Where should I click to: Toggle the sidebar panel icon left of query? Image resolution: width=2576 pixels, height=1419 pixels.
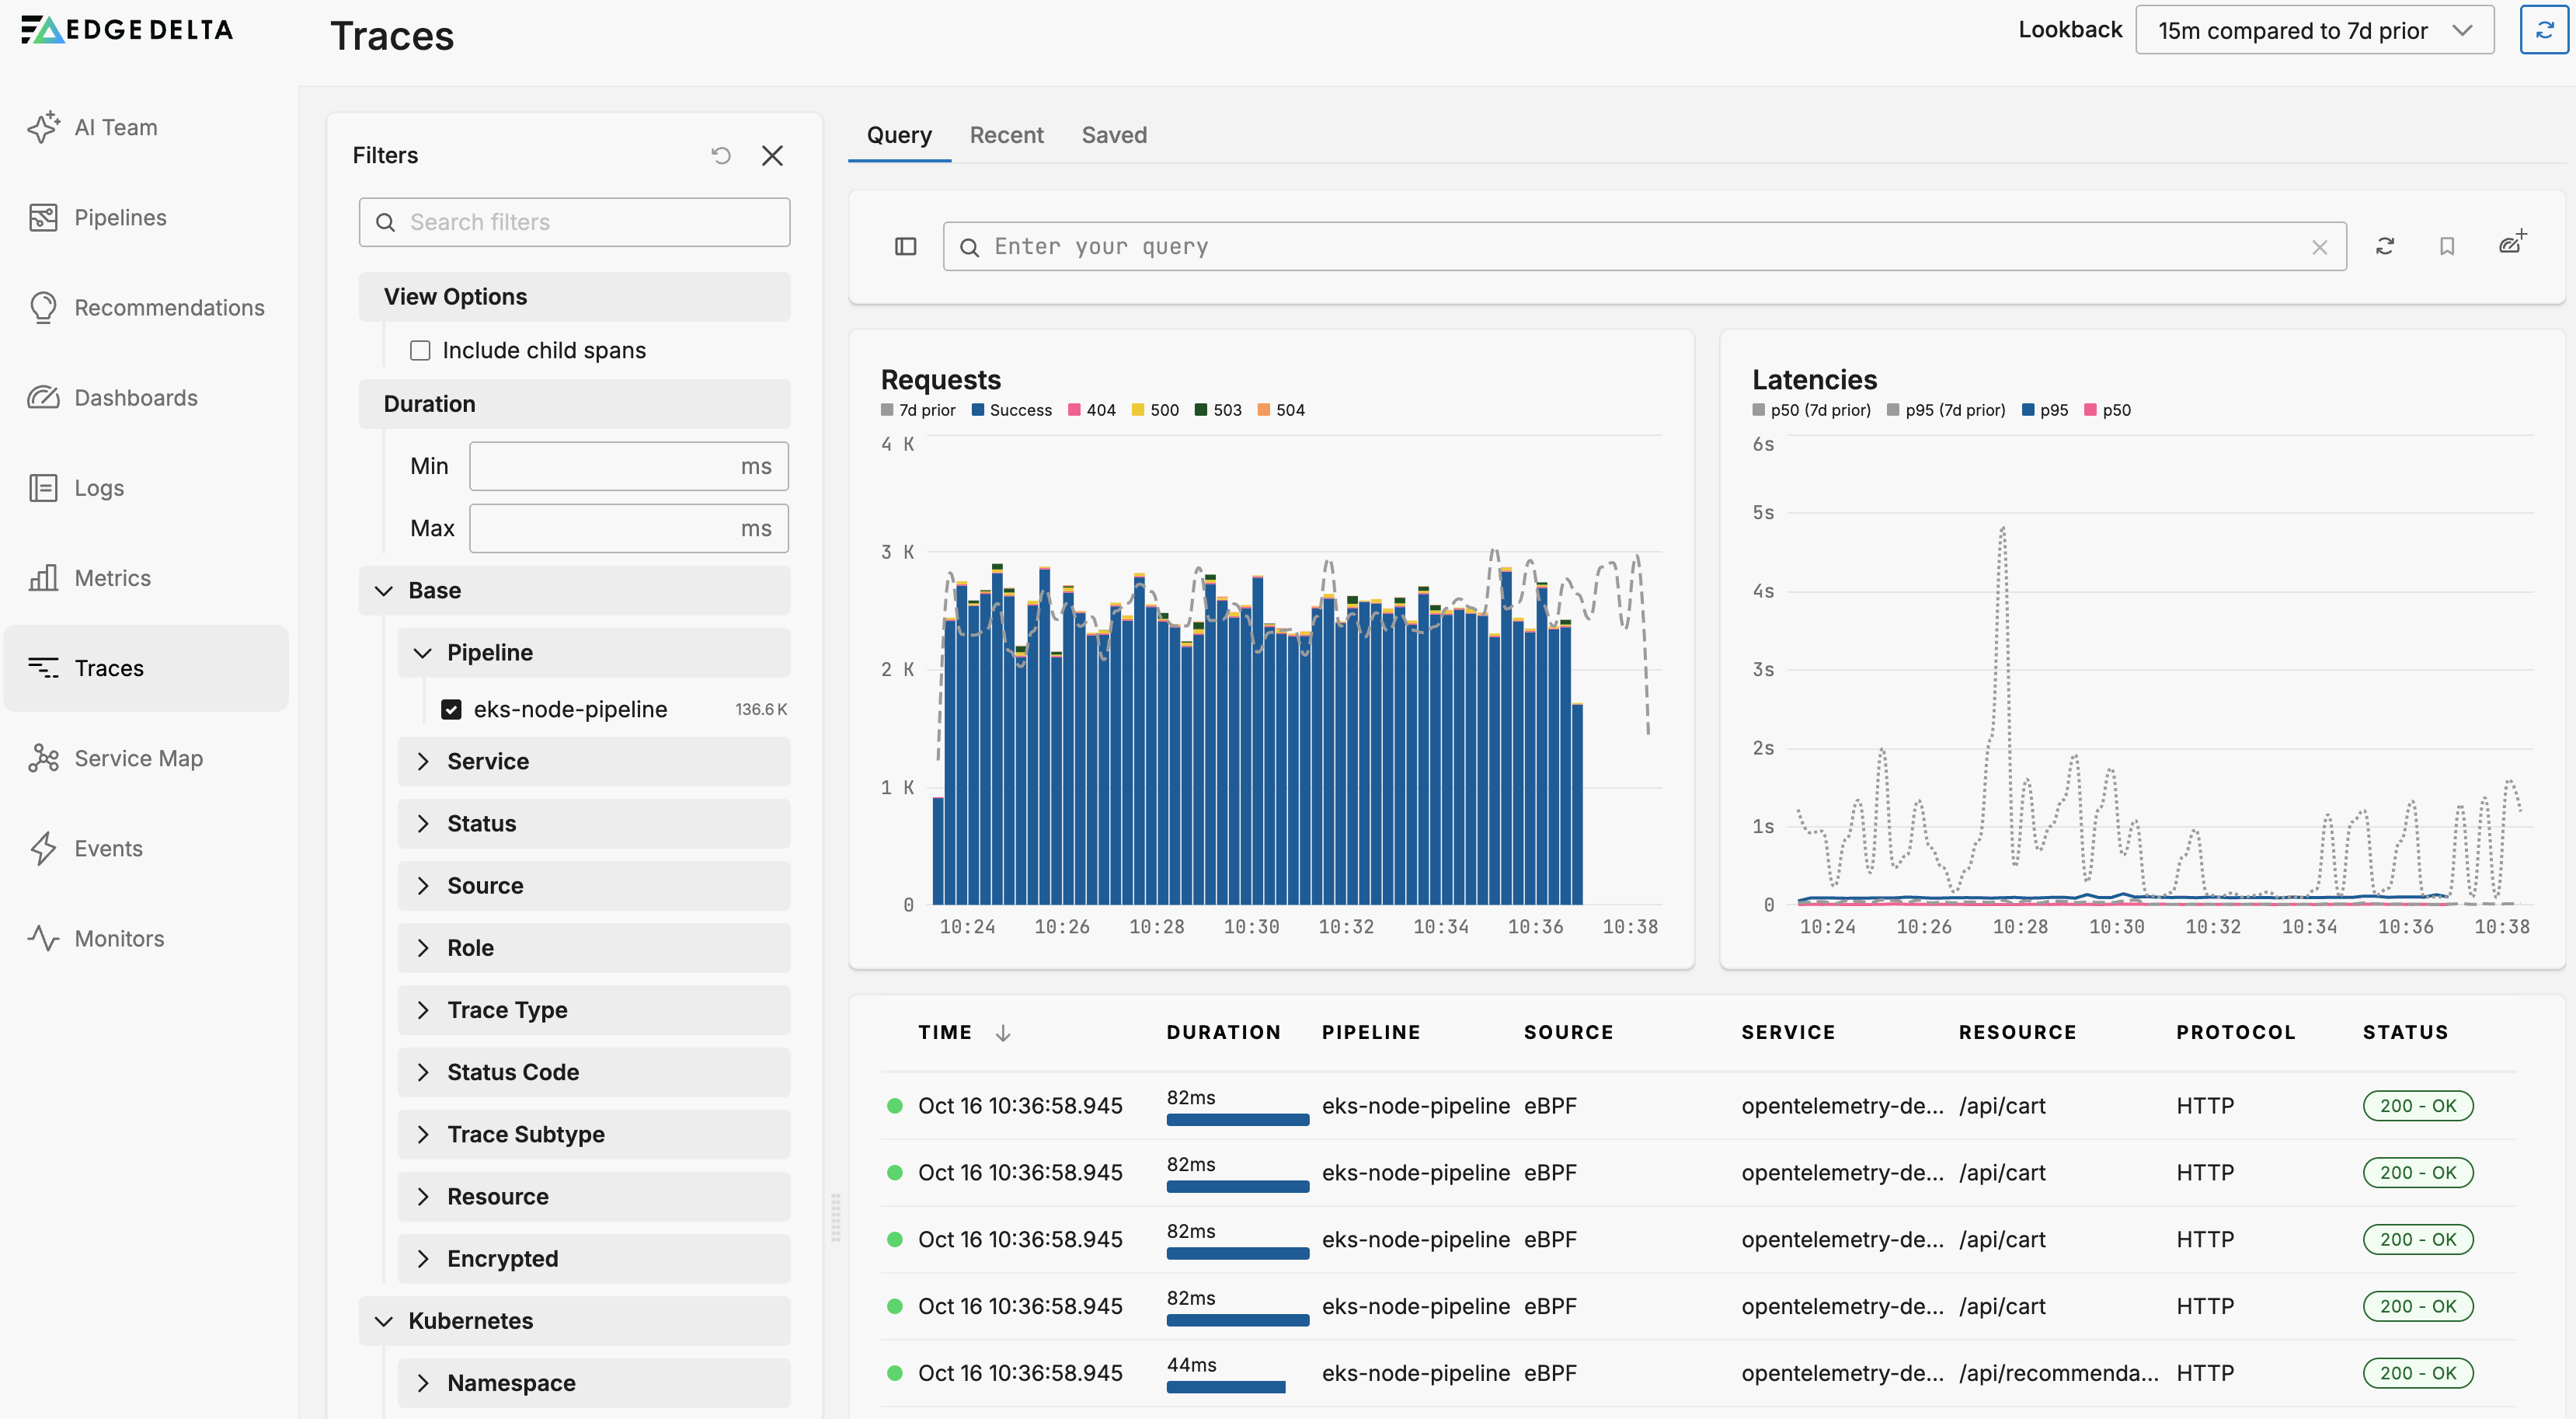(905, 246)
